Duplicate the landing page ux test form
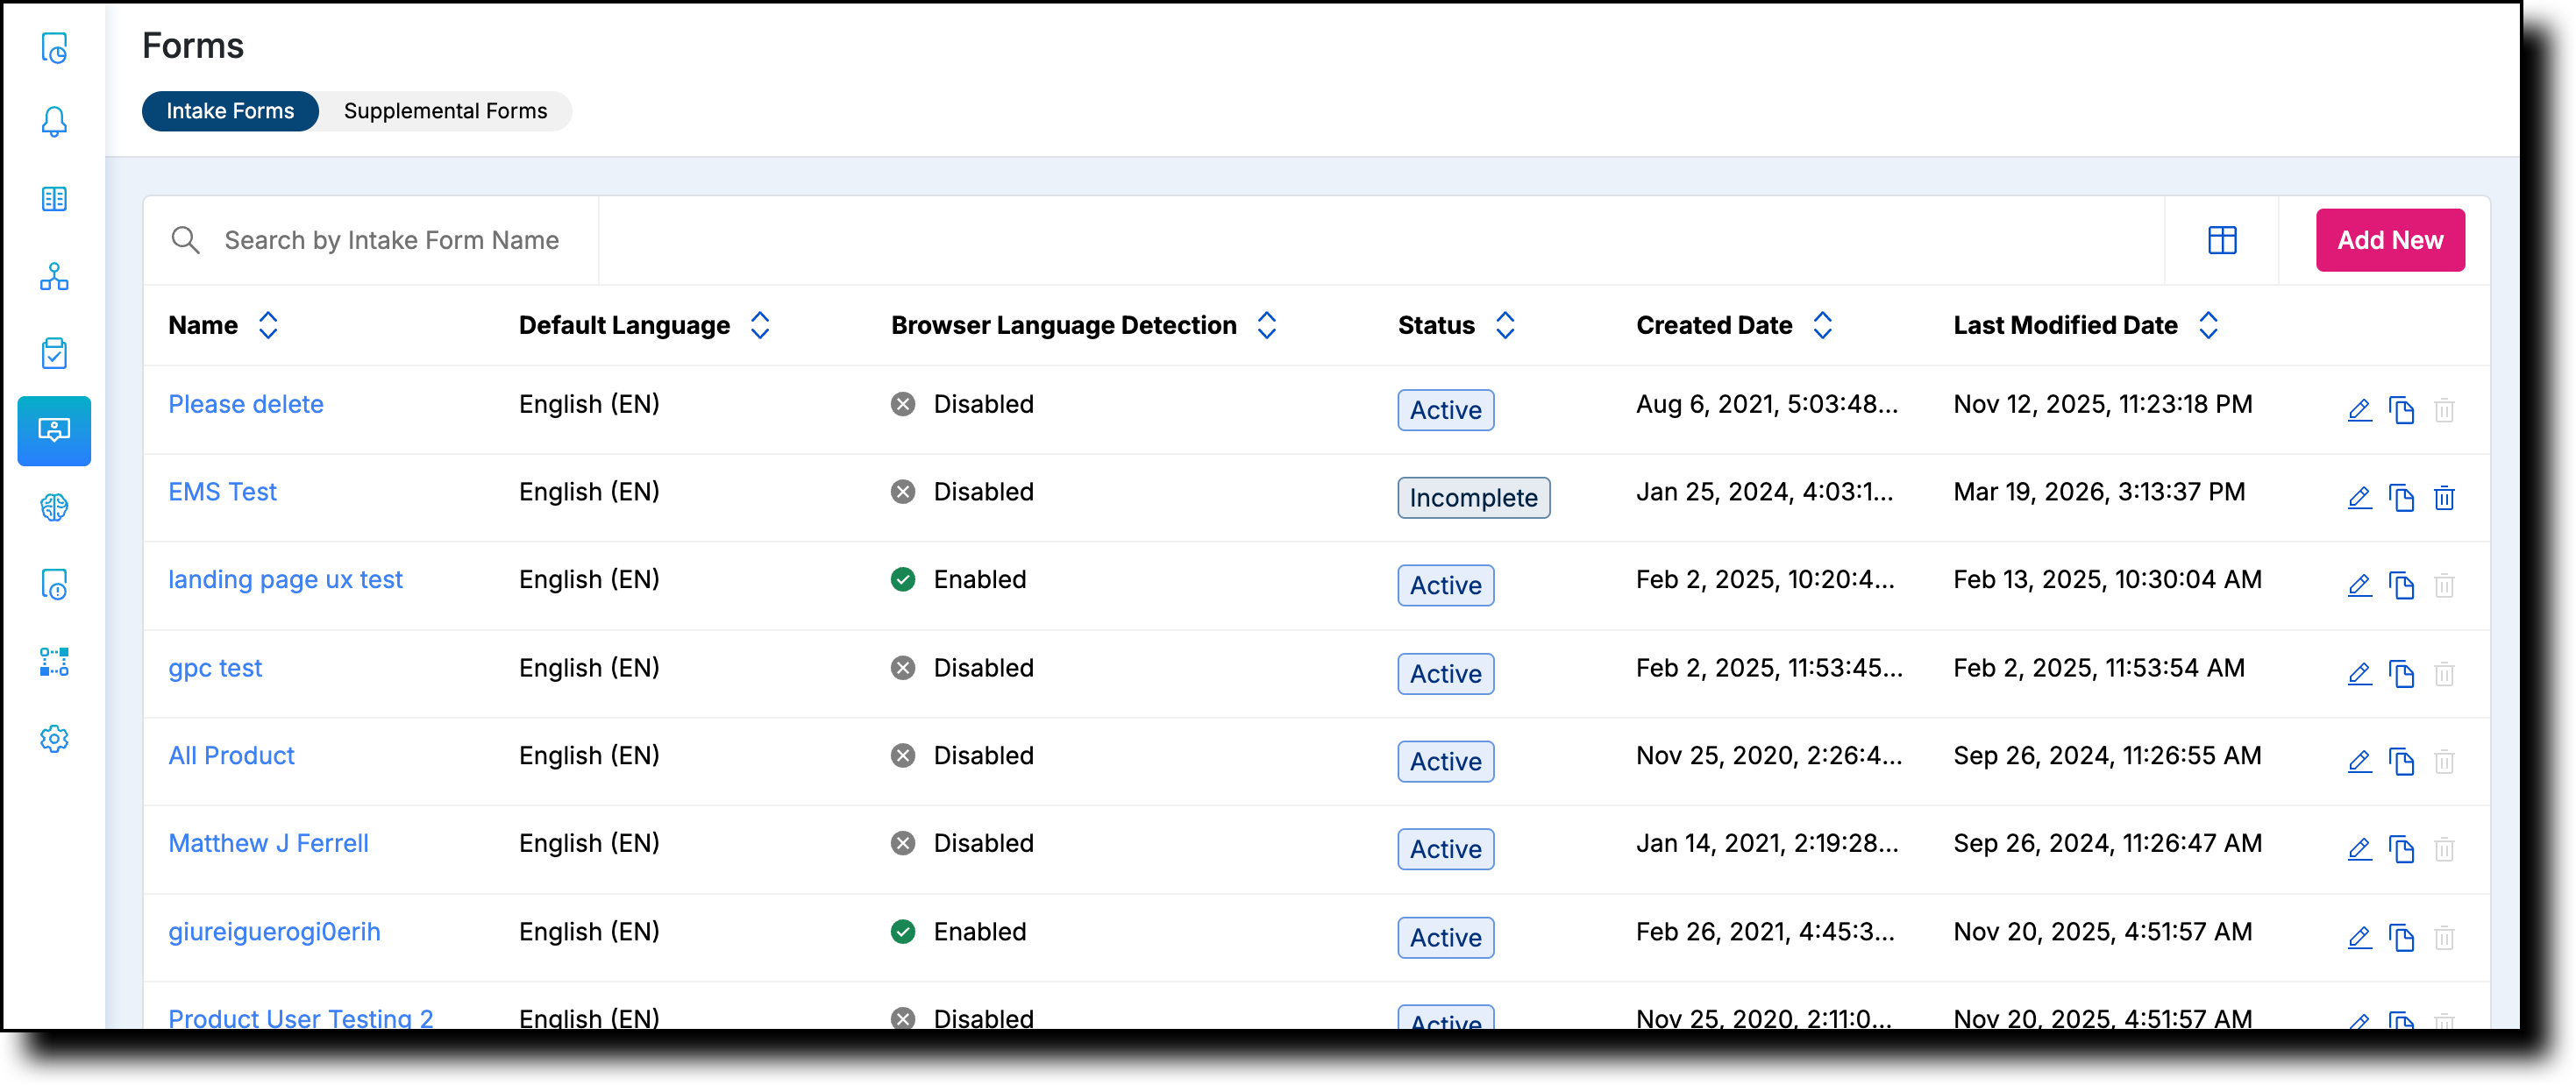This screenshot has height=1085, width=2576. click(x=2401, y=586)
